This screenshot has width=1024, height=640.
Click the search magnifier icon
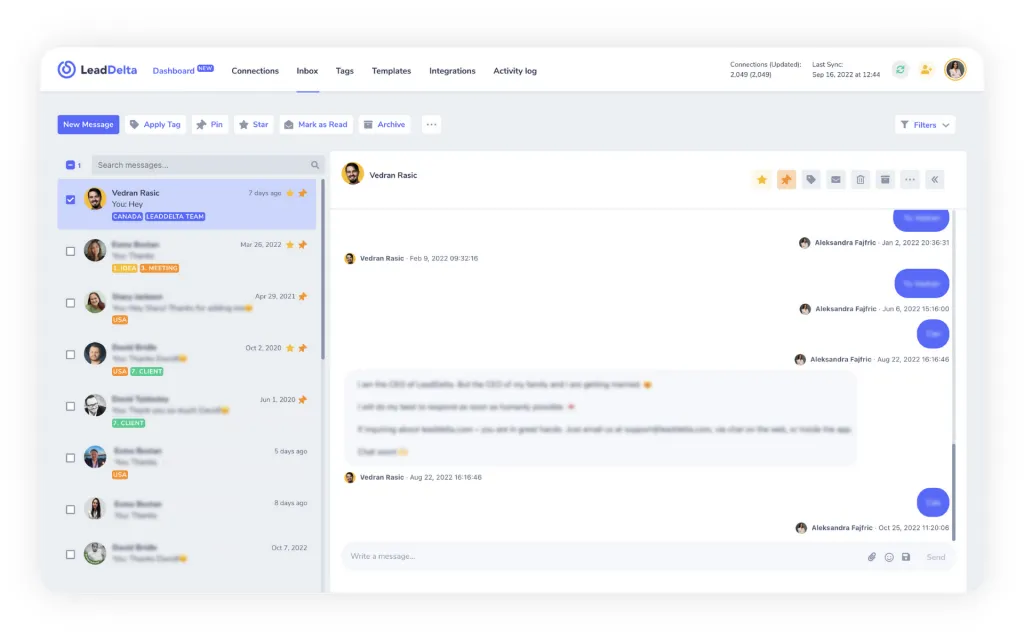tap(315, 165)
